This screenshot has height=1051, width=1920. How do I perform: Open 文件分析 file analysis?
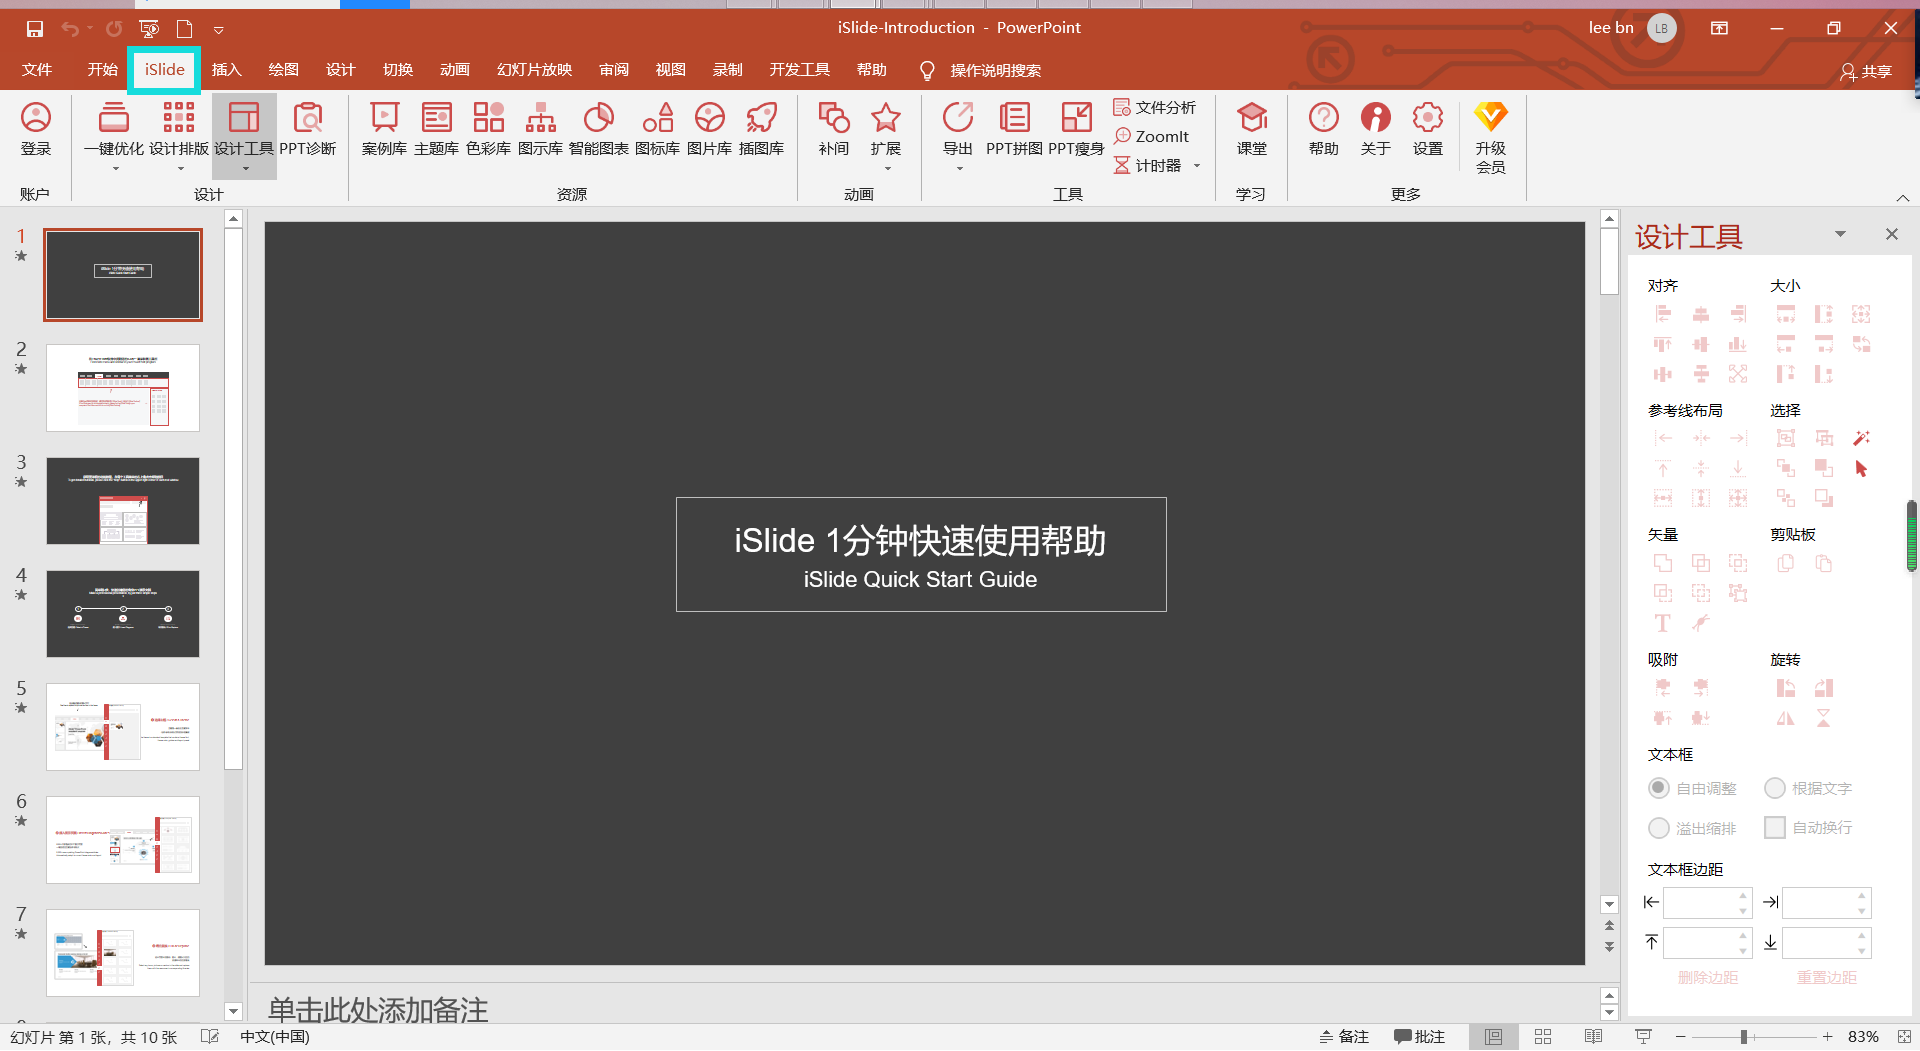click(x=1154, y=107)
